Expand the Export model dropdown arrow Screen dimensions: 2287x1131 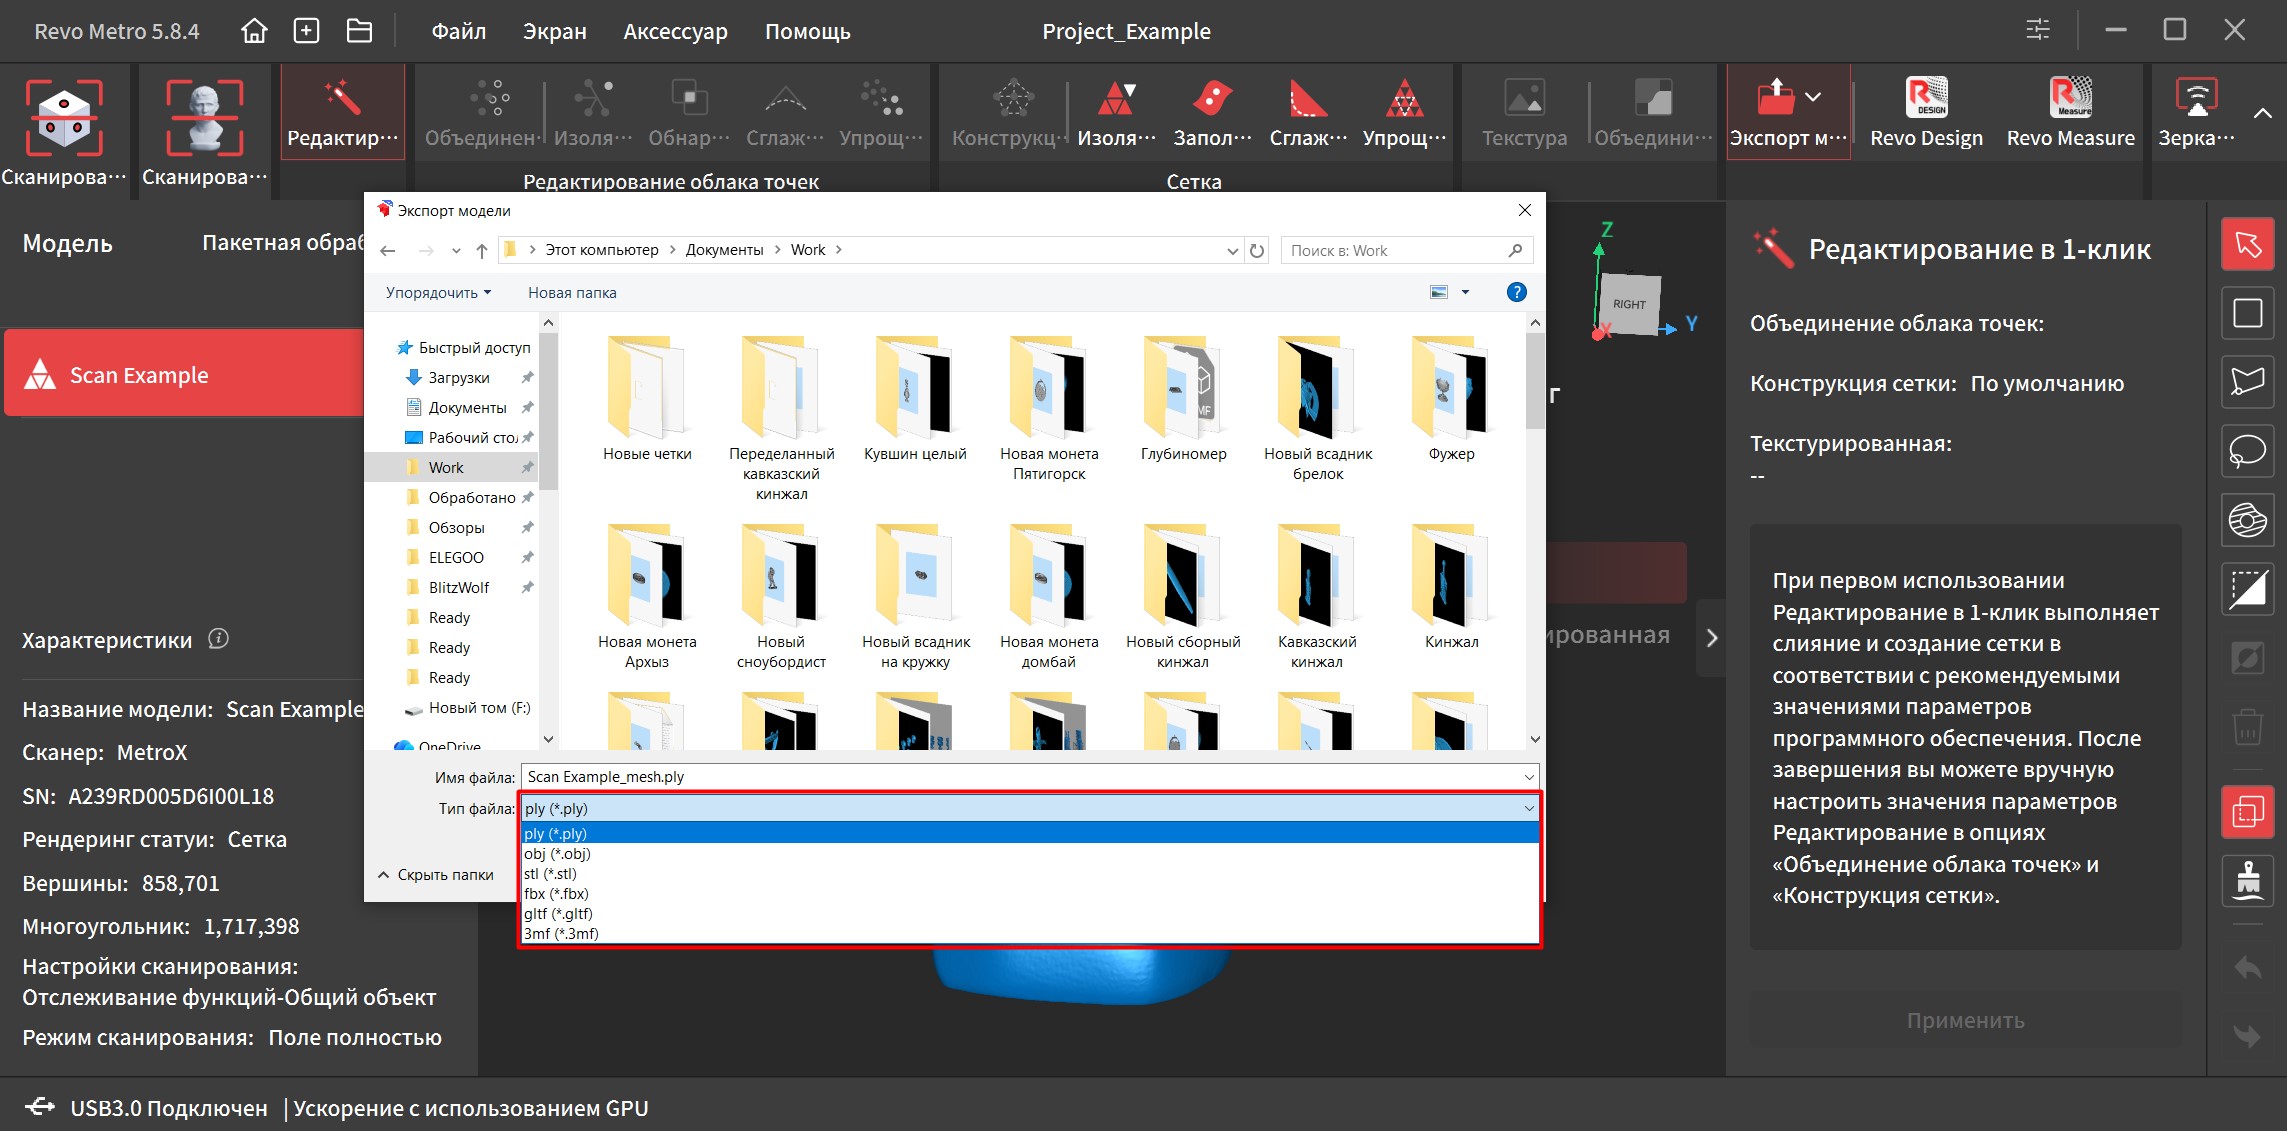[1813, 97]
